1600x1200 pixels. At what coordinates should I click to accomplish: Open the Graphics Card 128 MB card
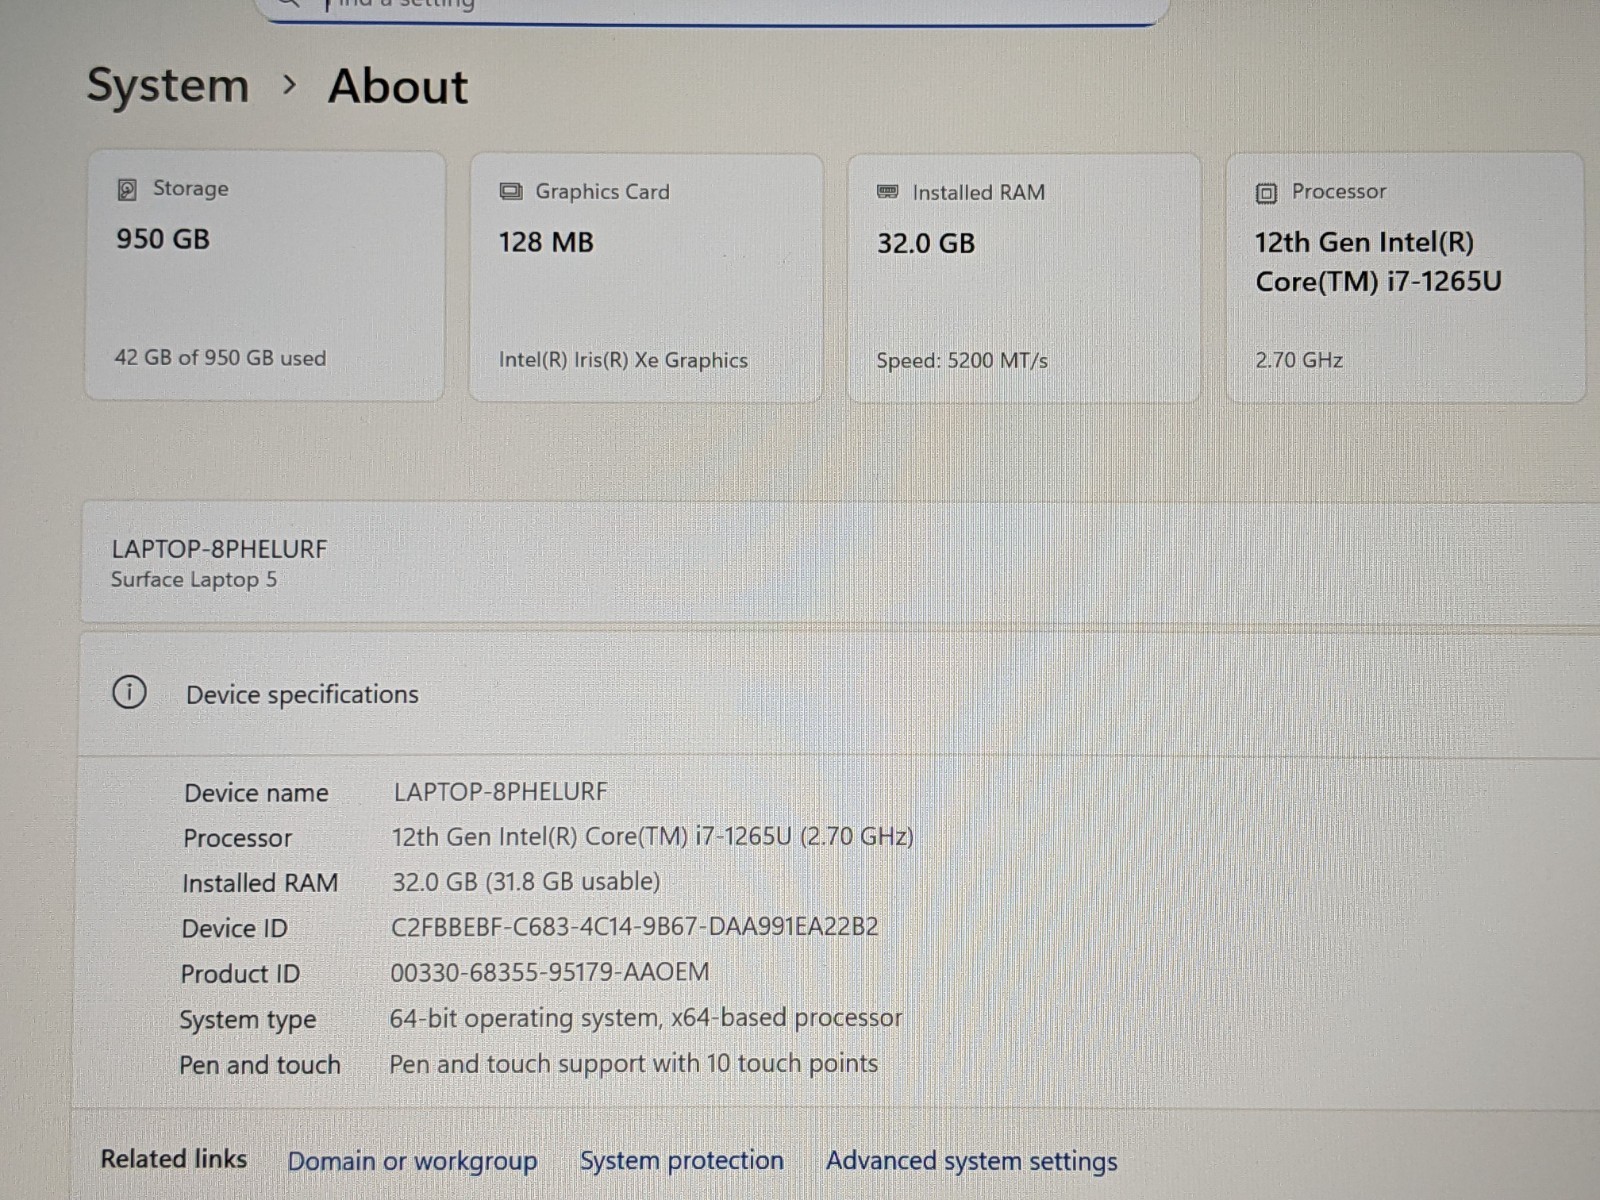646,277
